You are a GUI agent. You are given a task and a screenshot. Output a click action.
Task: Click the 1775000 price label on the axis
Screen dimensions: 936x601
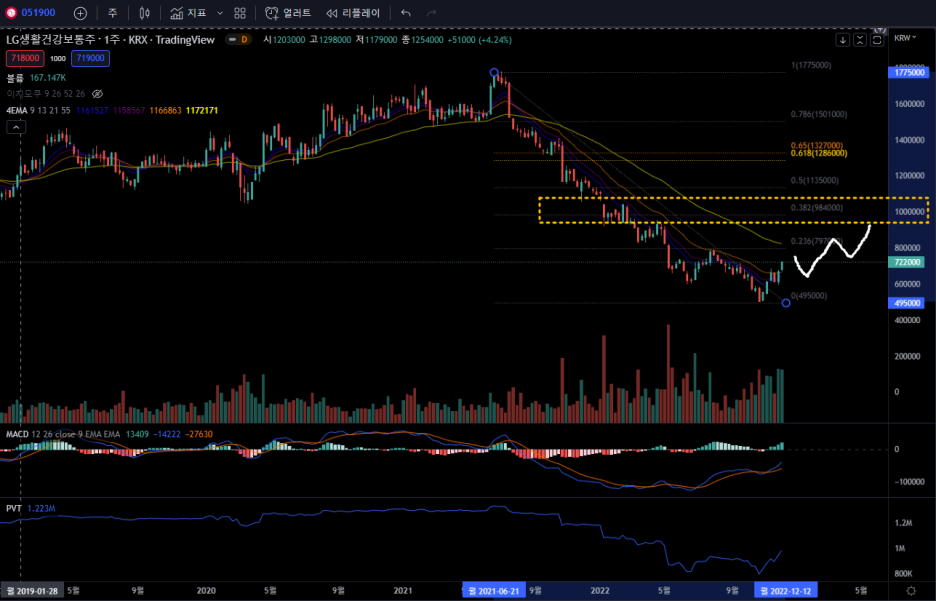pos(907,72)
